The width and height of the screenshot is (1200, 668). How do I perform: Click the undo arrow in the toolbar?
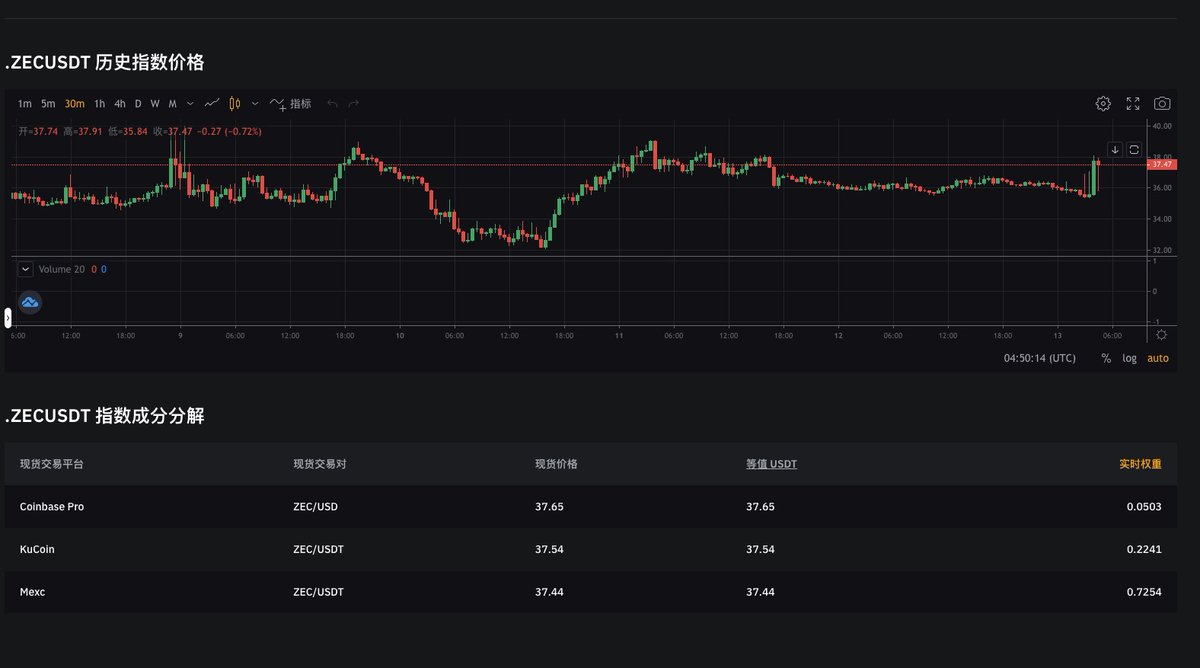pyautogui.click(x=333, y=103)
